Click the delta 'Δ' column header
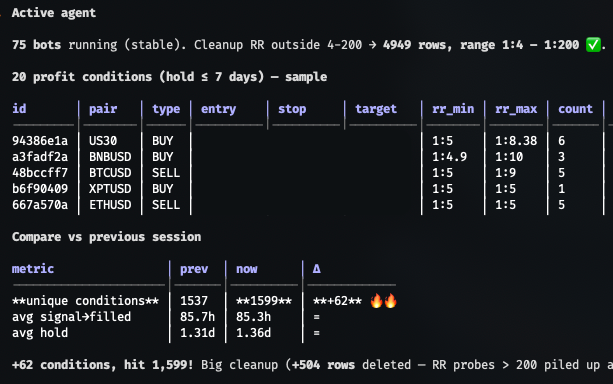This screenshot has height=384, width=613. pyautogui.click(x=317, y=269)
